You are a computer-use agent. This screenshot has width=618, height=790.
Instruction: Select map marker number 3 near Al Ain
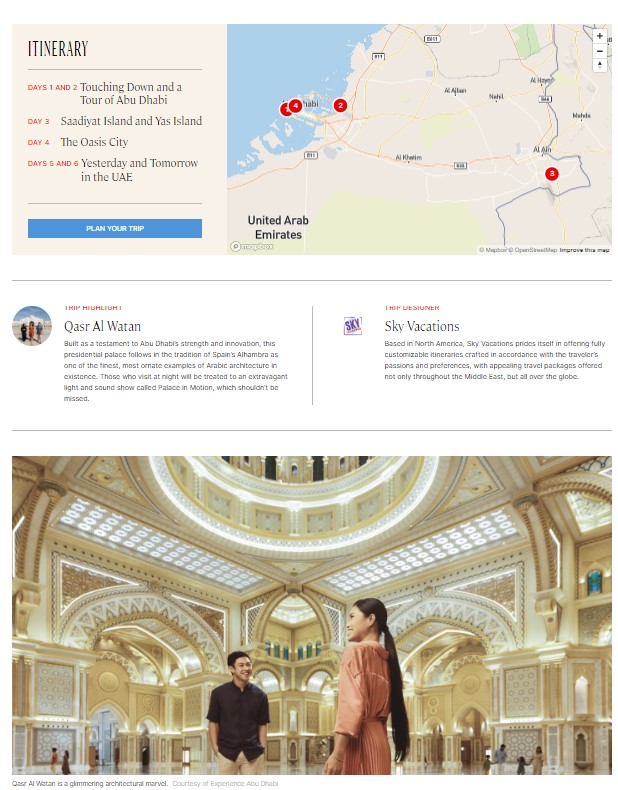pos(551,174)
